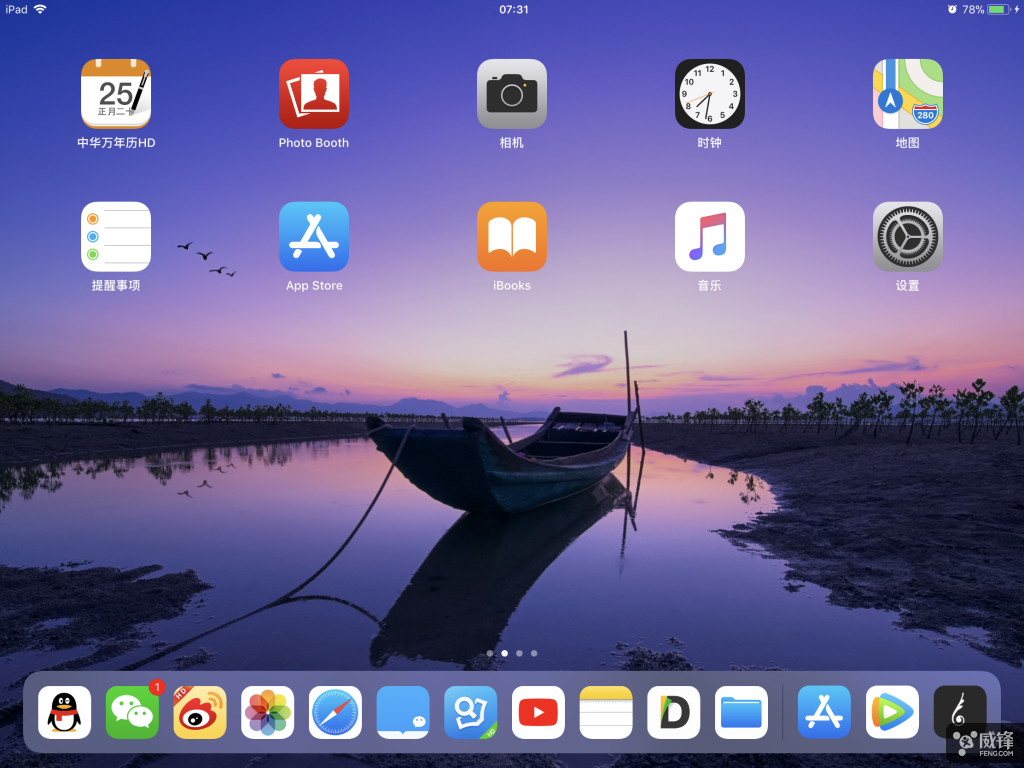The image size is (1024, 768).
Task: Launch the iBooks app
Action: (512, 237)
